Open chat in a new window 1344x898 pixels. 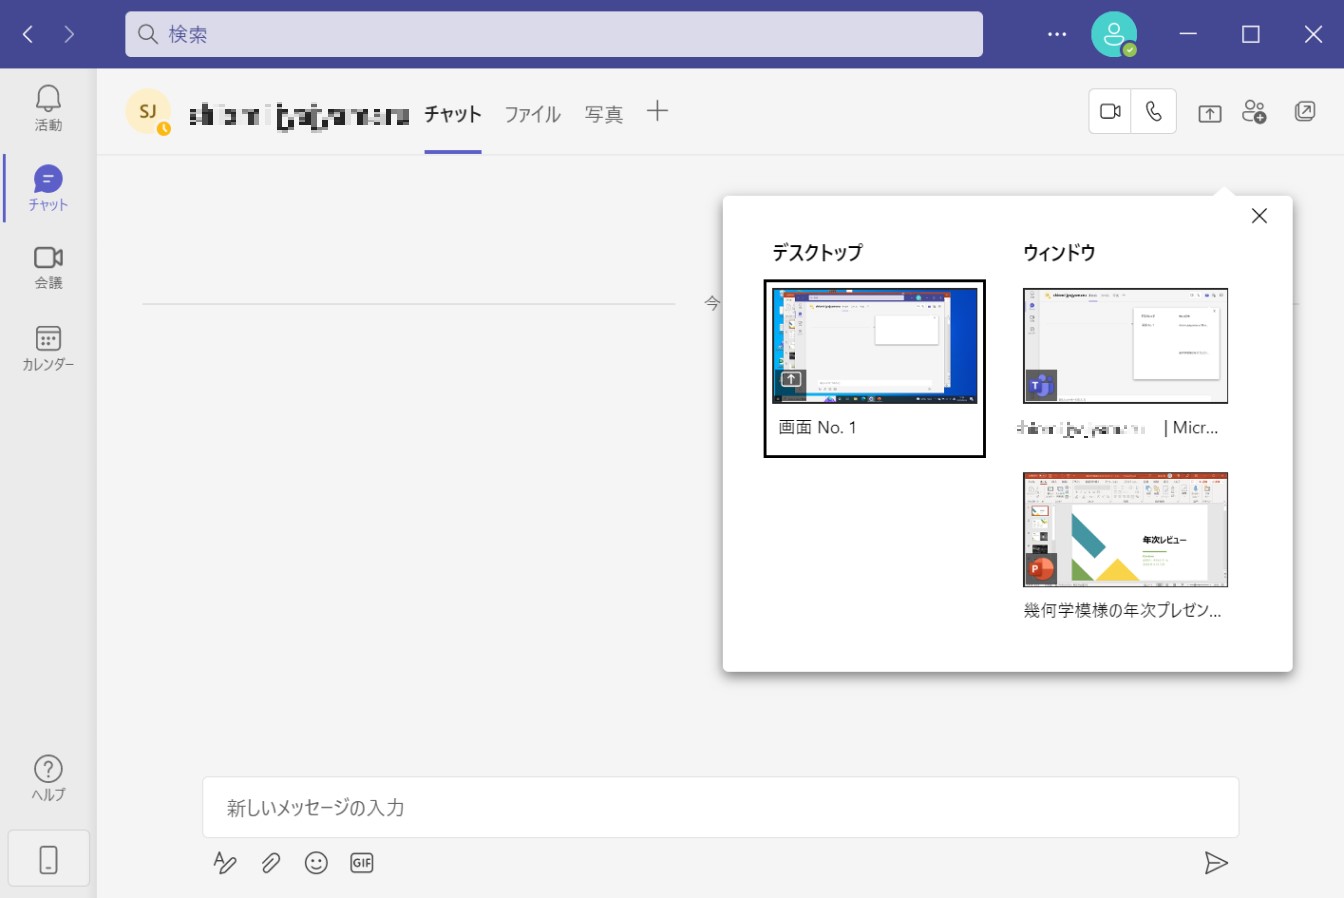point(1305,111)
